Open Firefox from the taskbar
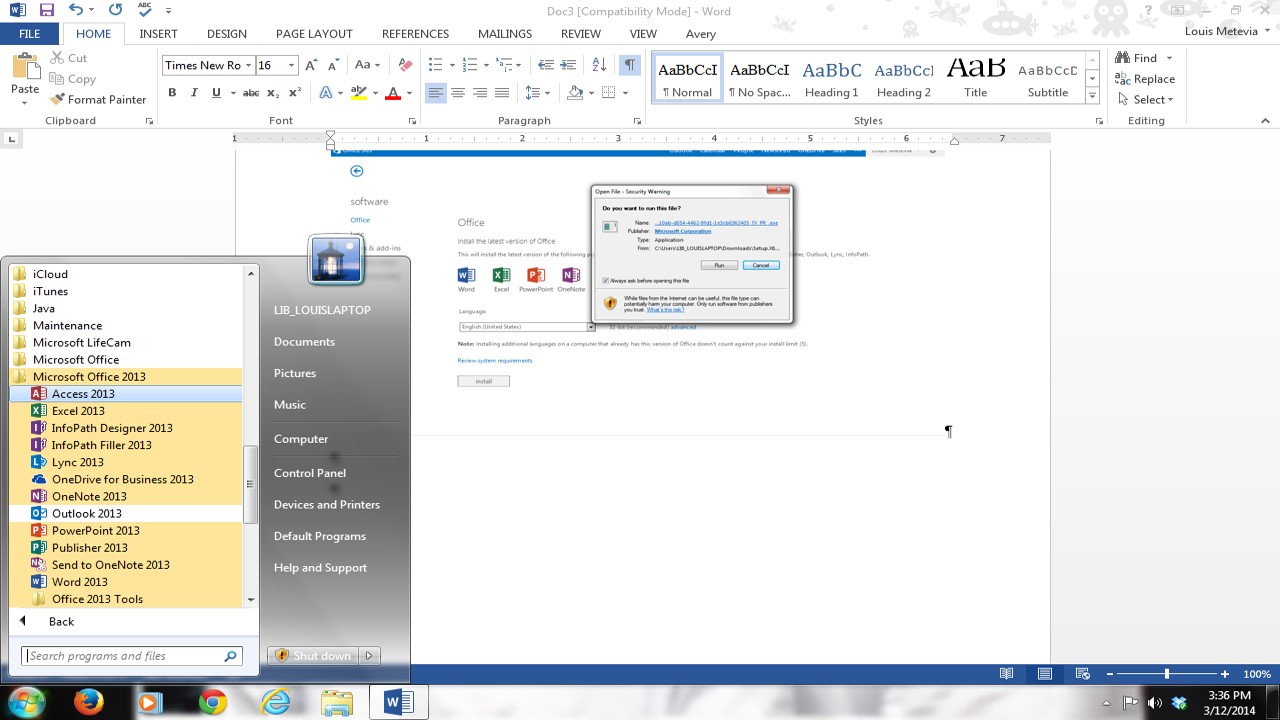Viewport: 1280px width, 720px height. point(89,703)
